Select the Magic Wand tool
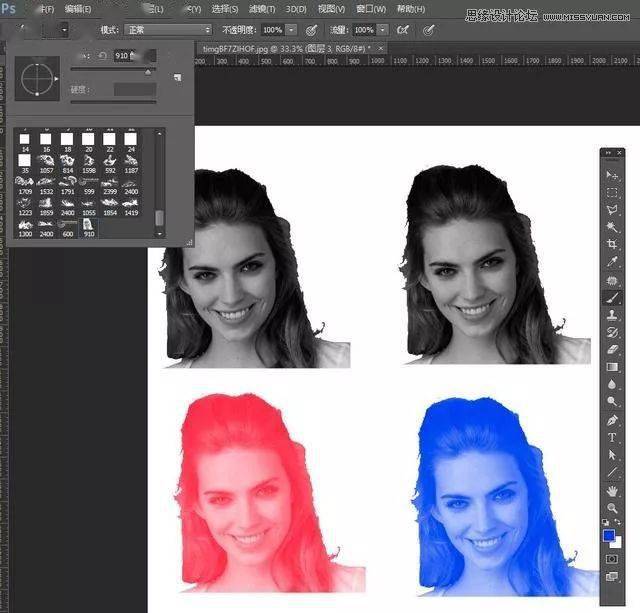The height and width of the screenshot is (613, 640). [x=612, y=227]
